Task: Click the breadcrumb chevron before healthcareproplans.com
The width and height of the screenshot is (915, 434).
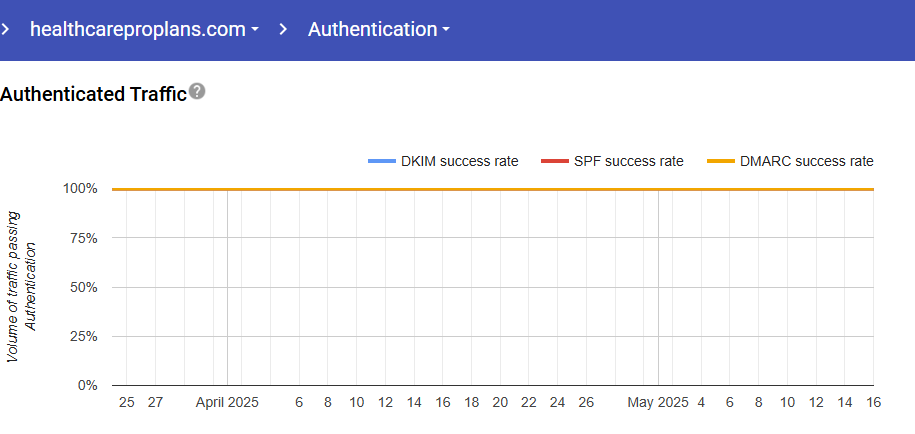Action: click(7, 29)
